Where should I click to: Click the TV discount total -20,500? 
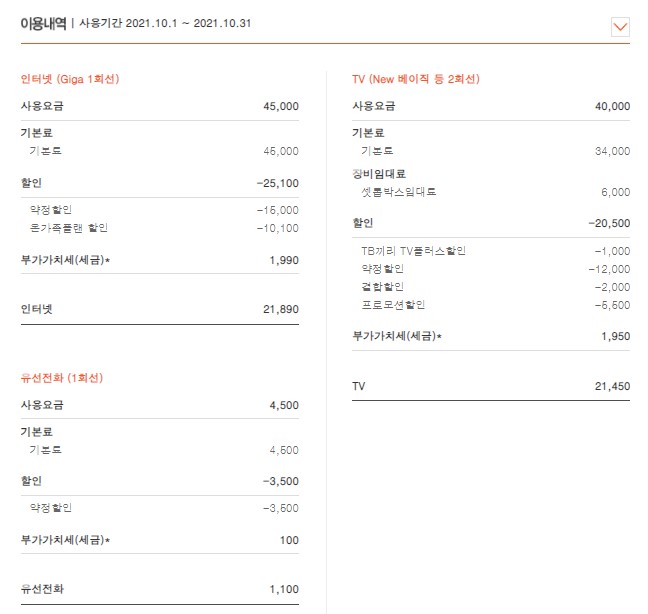click(608, 224)
